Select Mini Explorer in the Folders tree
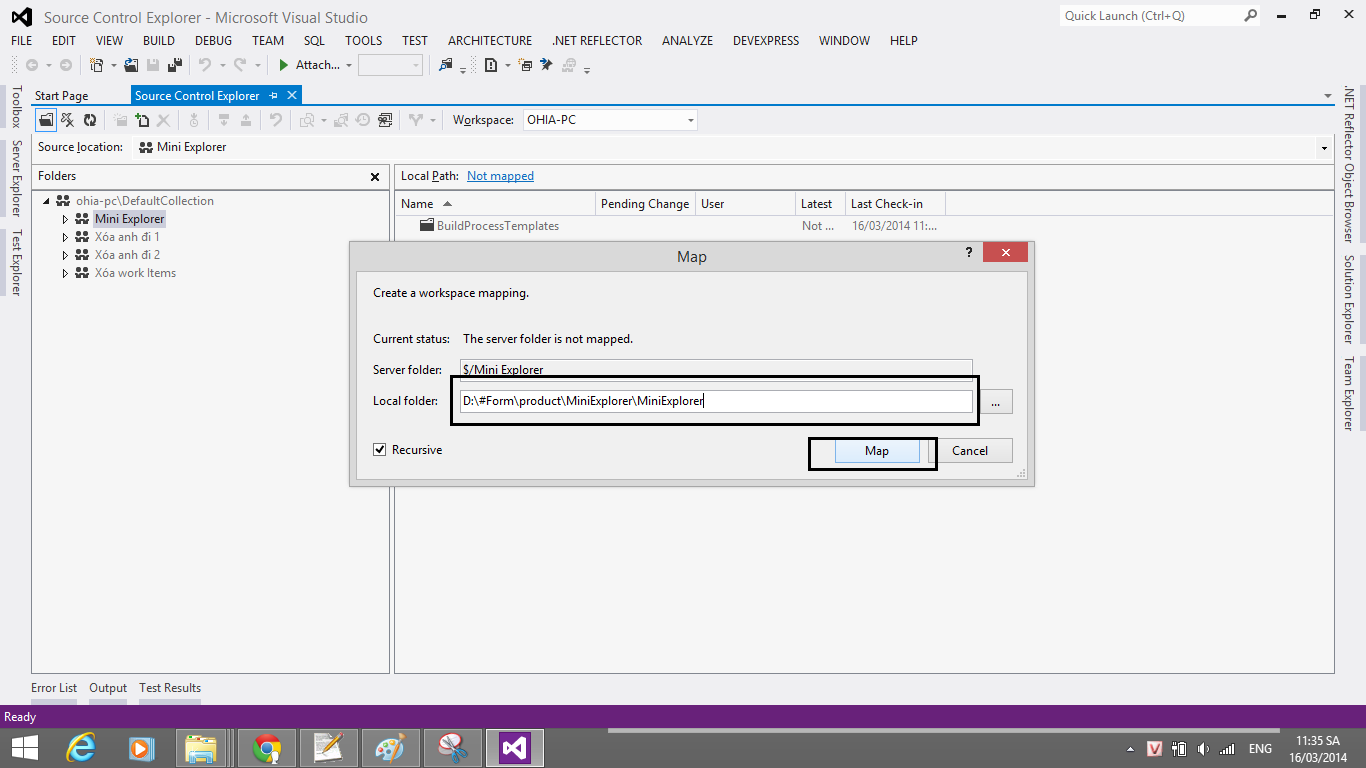This screenshot has width=1366, height=768. point(129,219)
